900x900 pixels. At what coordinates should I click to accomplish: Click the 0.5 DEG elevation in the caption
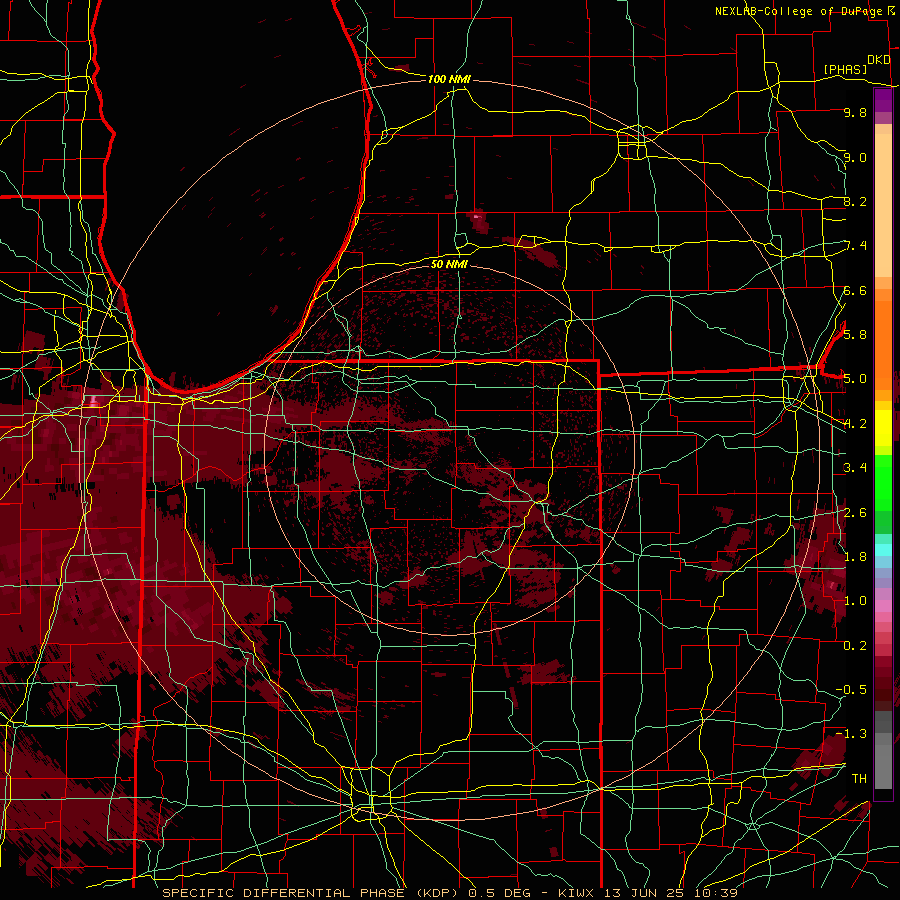tap(501, 893)
